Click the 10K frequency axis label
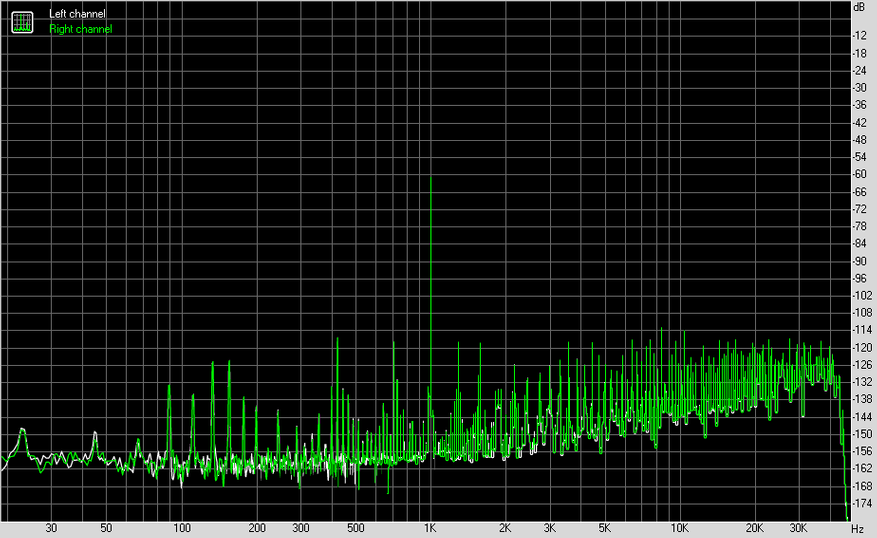This screenshot has height=538, width=877. pos(680,528)
